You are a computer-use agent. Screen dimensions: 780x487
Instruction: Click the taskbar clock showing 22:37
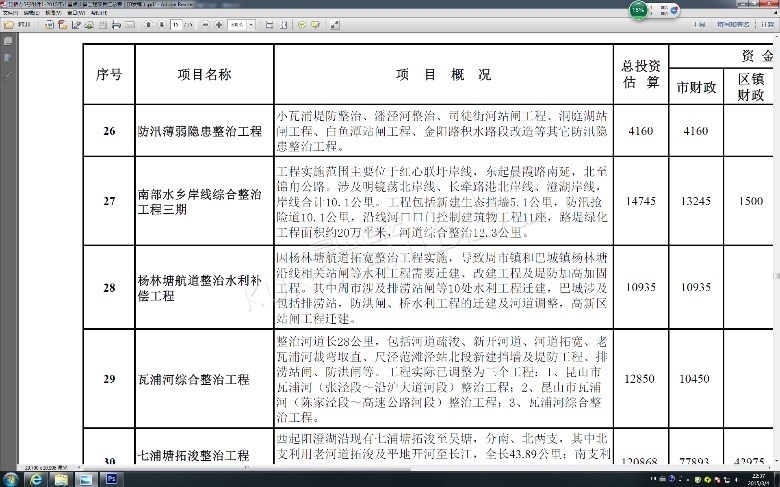[x=759, y=480]
